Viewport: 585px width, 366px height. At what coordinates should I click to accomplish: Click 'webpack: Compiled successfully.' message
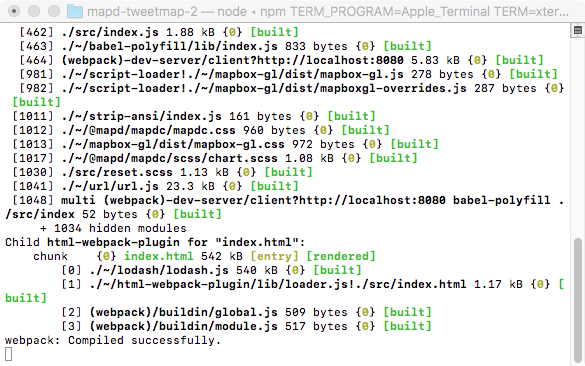113,340
